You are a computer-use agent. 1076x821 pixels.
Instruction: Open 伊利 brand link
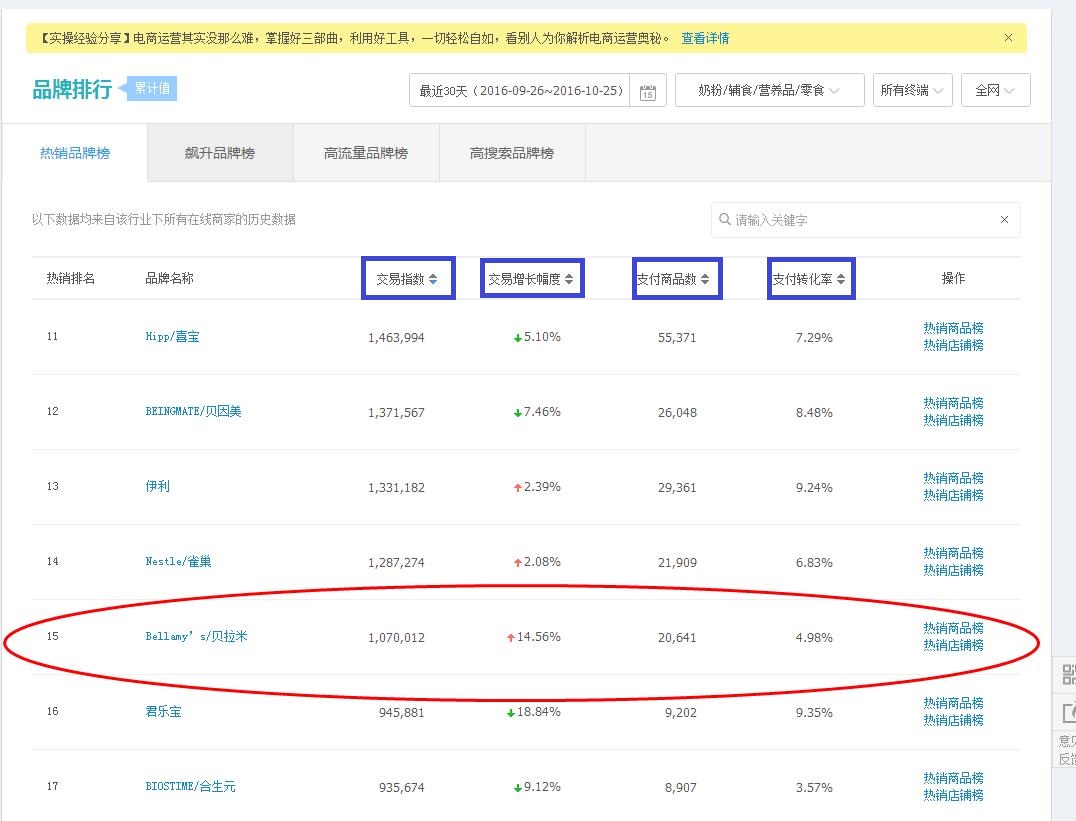point(157,486)
